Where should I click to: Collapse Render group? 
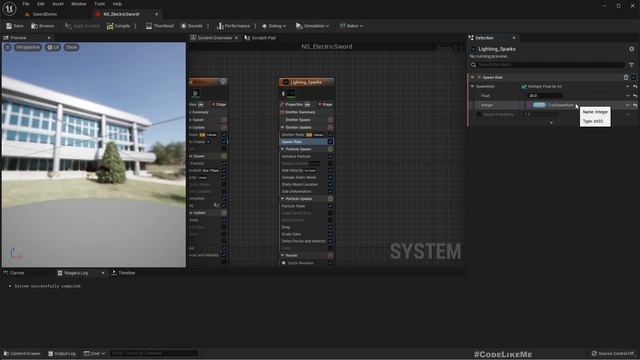[282, 256]
